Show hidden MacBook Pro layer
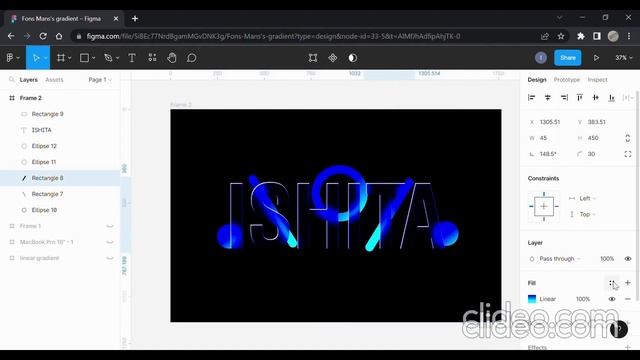This screenshot has width=640, height=360. [110, 242]
